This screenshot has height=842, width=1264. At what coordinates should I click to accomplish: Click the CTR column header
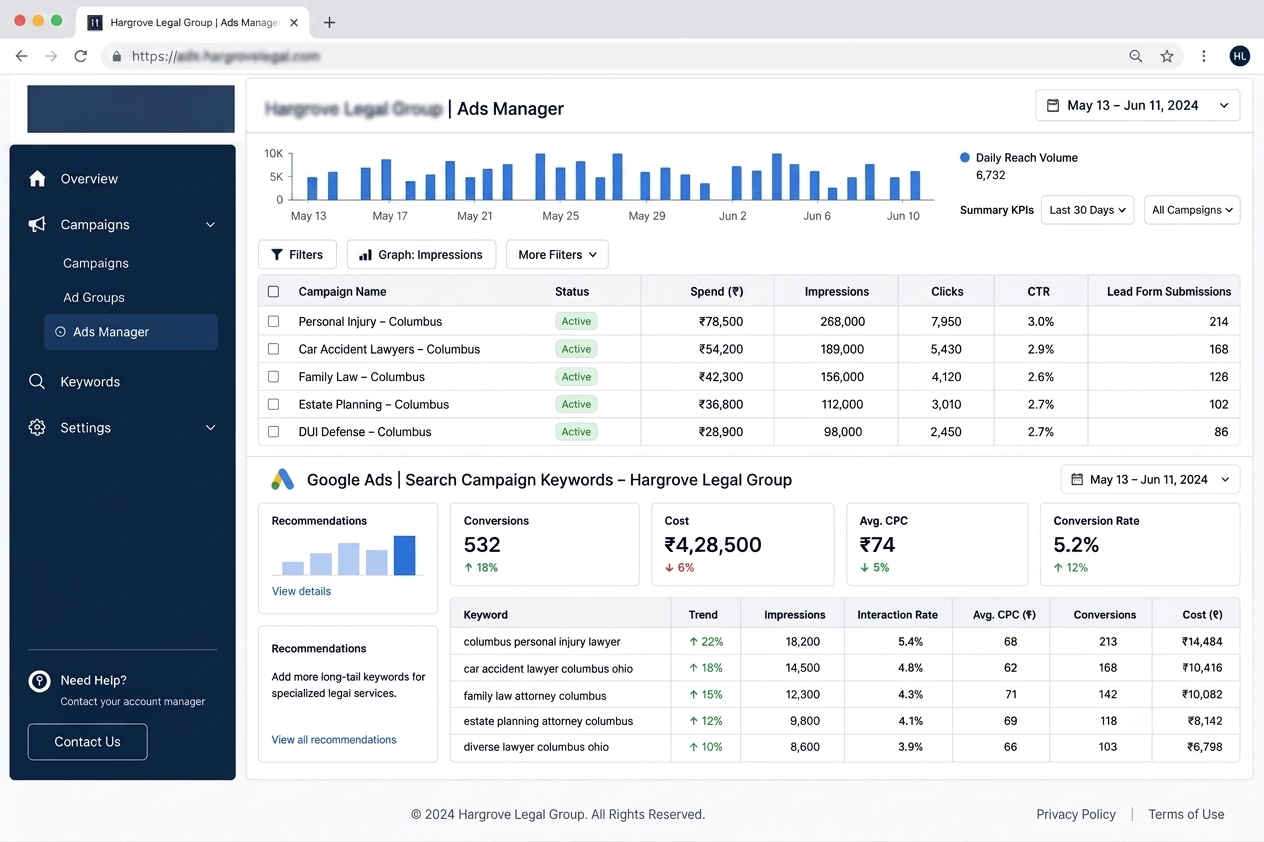tap(1039, 292)
